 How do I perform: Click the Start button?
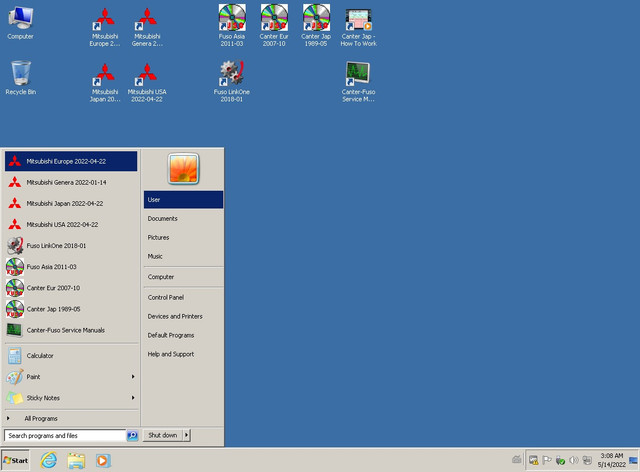coord(16,461)
